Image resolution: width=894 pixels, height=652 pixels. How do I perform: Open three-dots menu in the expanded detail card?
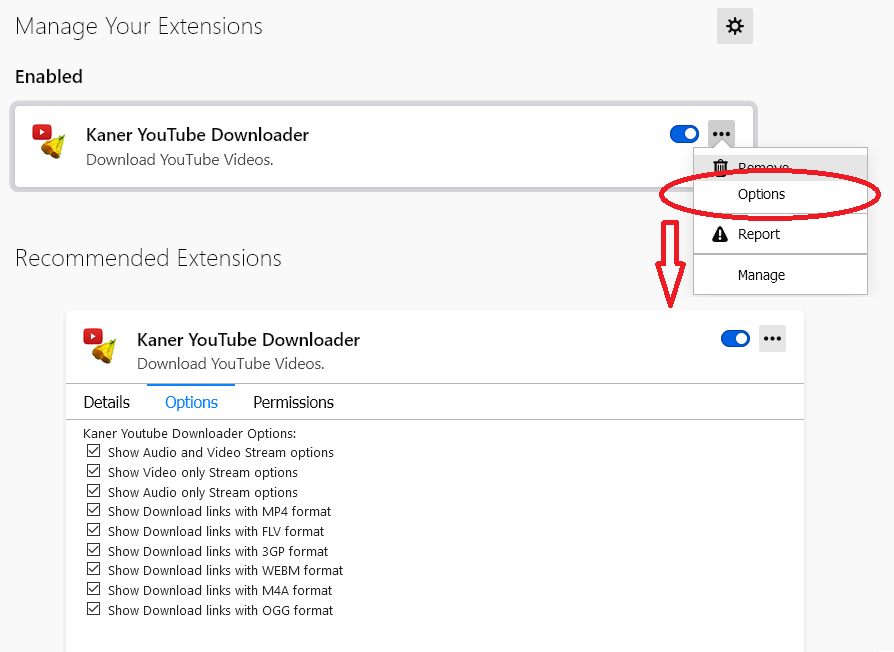[772, 339]
